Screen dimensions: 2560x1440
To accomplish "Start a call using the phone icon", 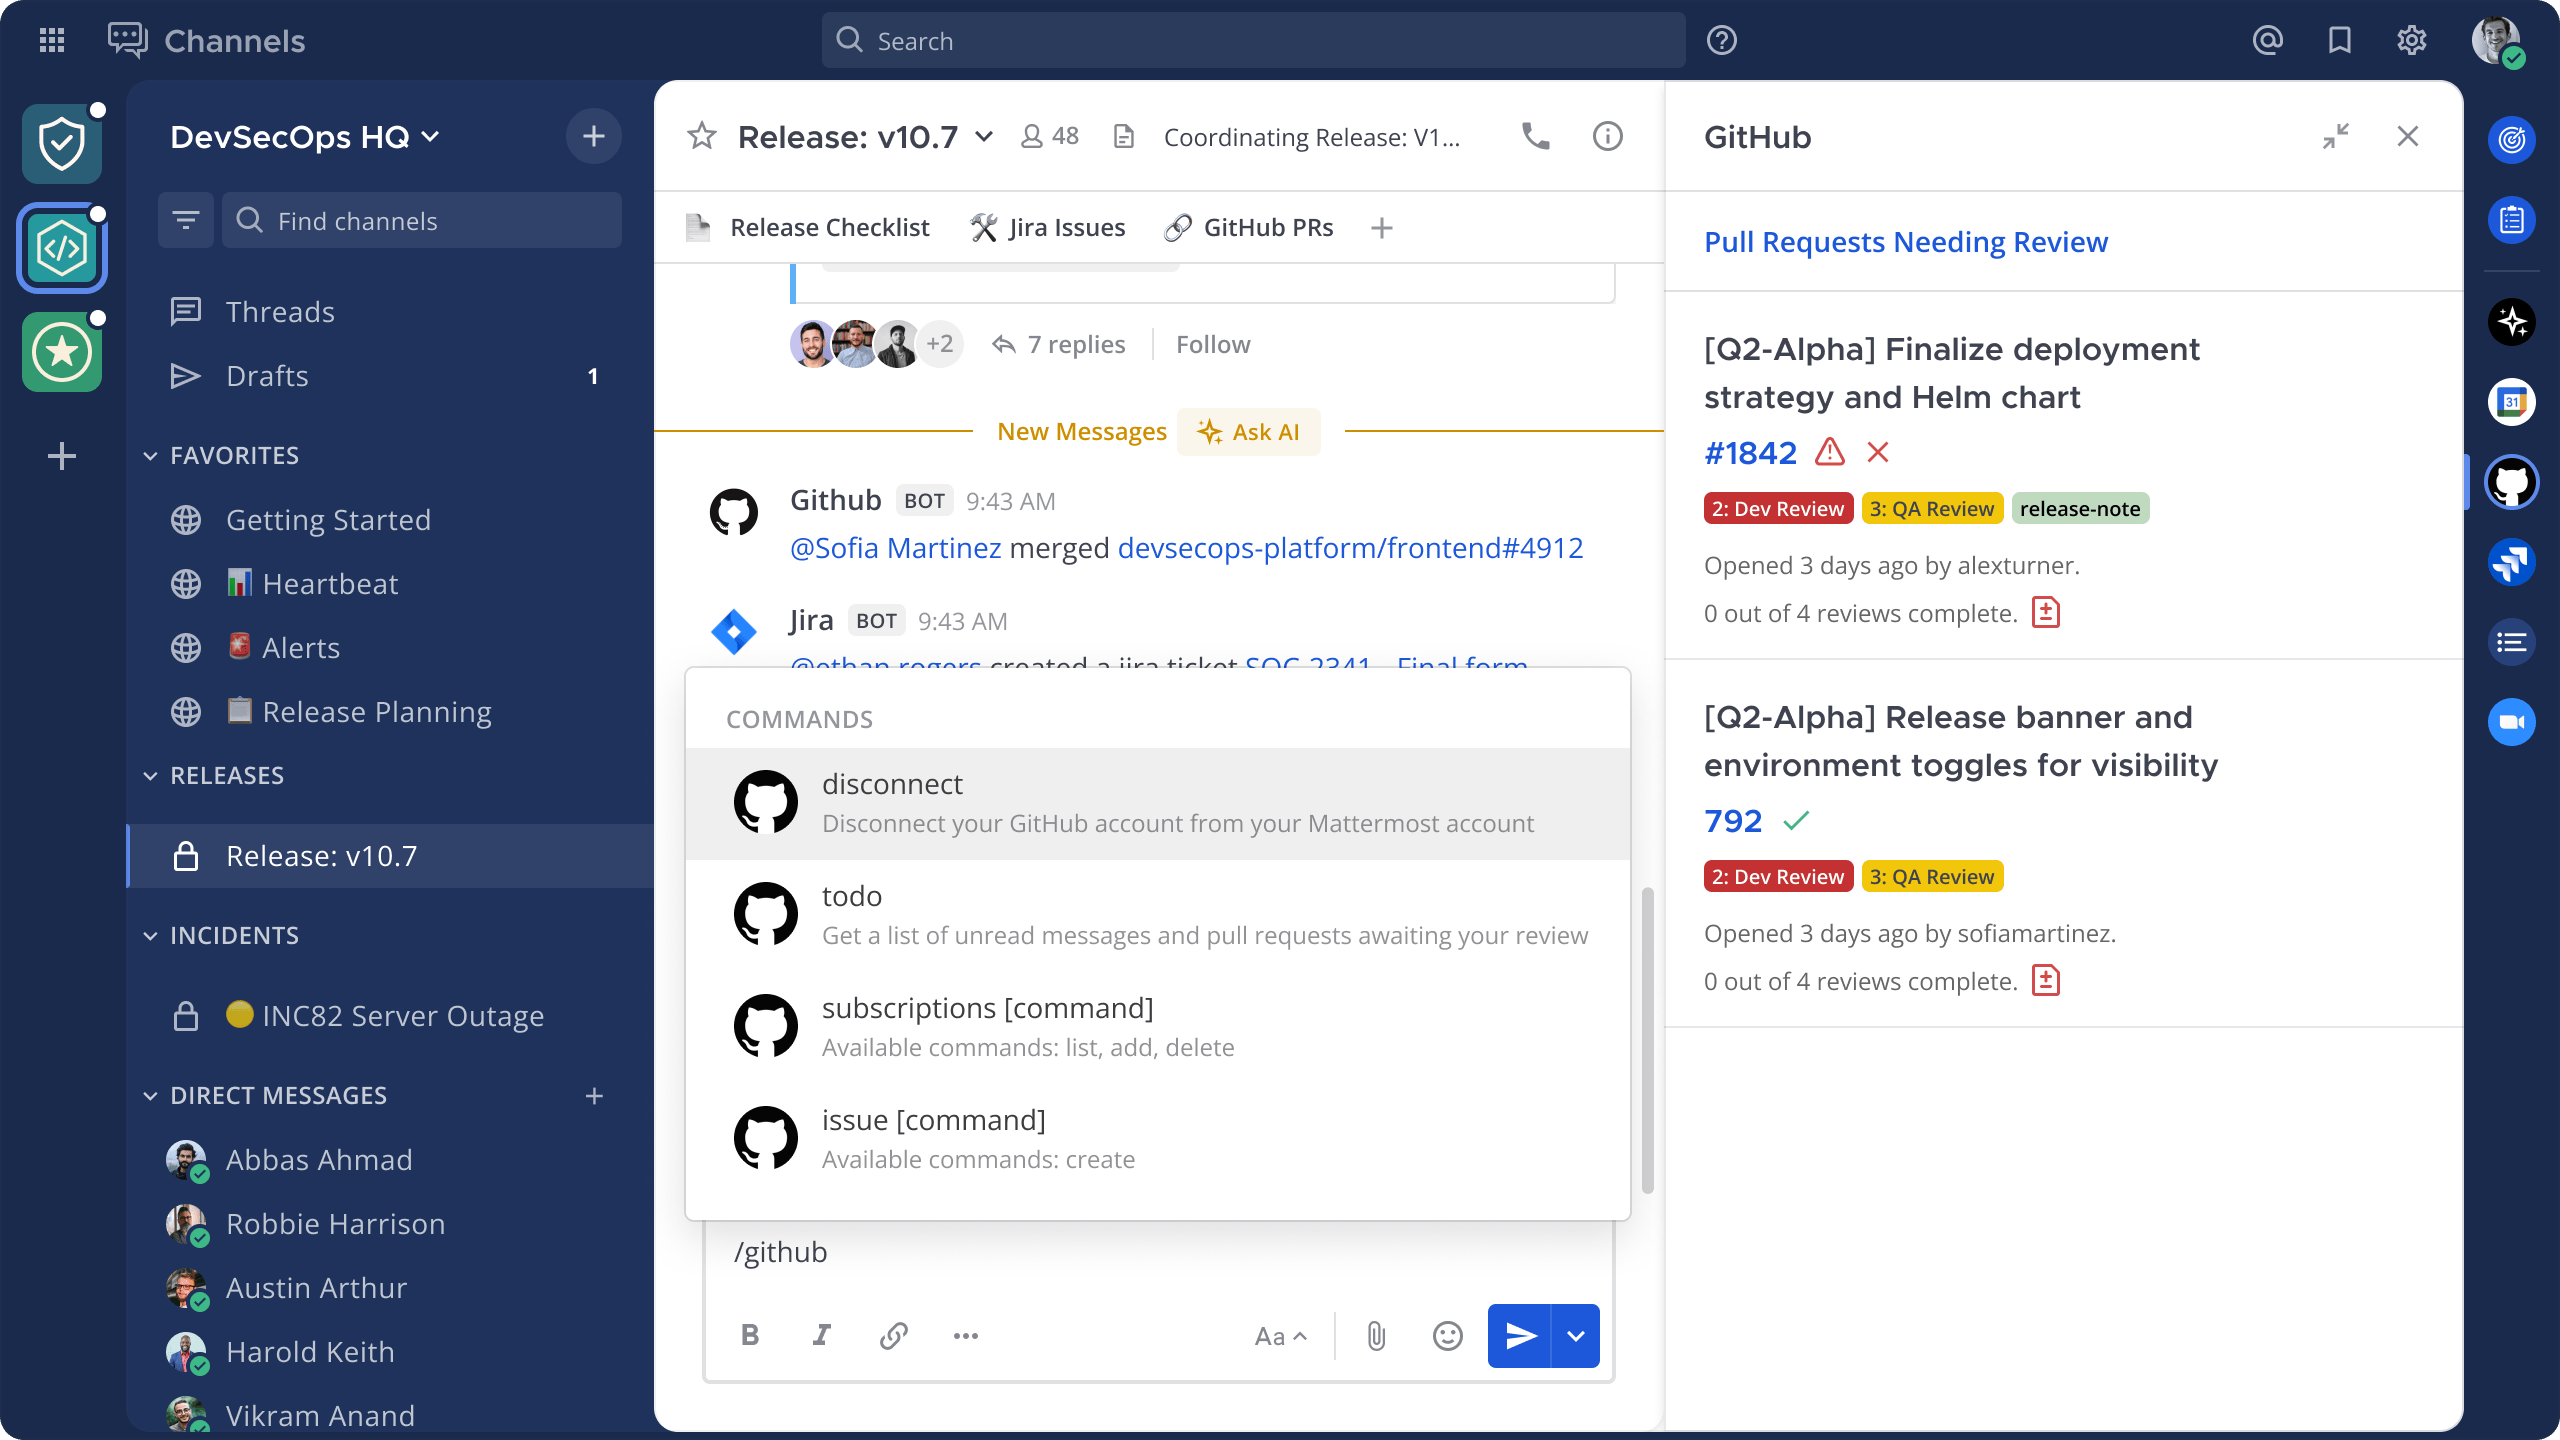I will pos(1535,136).
